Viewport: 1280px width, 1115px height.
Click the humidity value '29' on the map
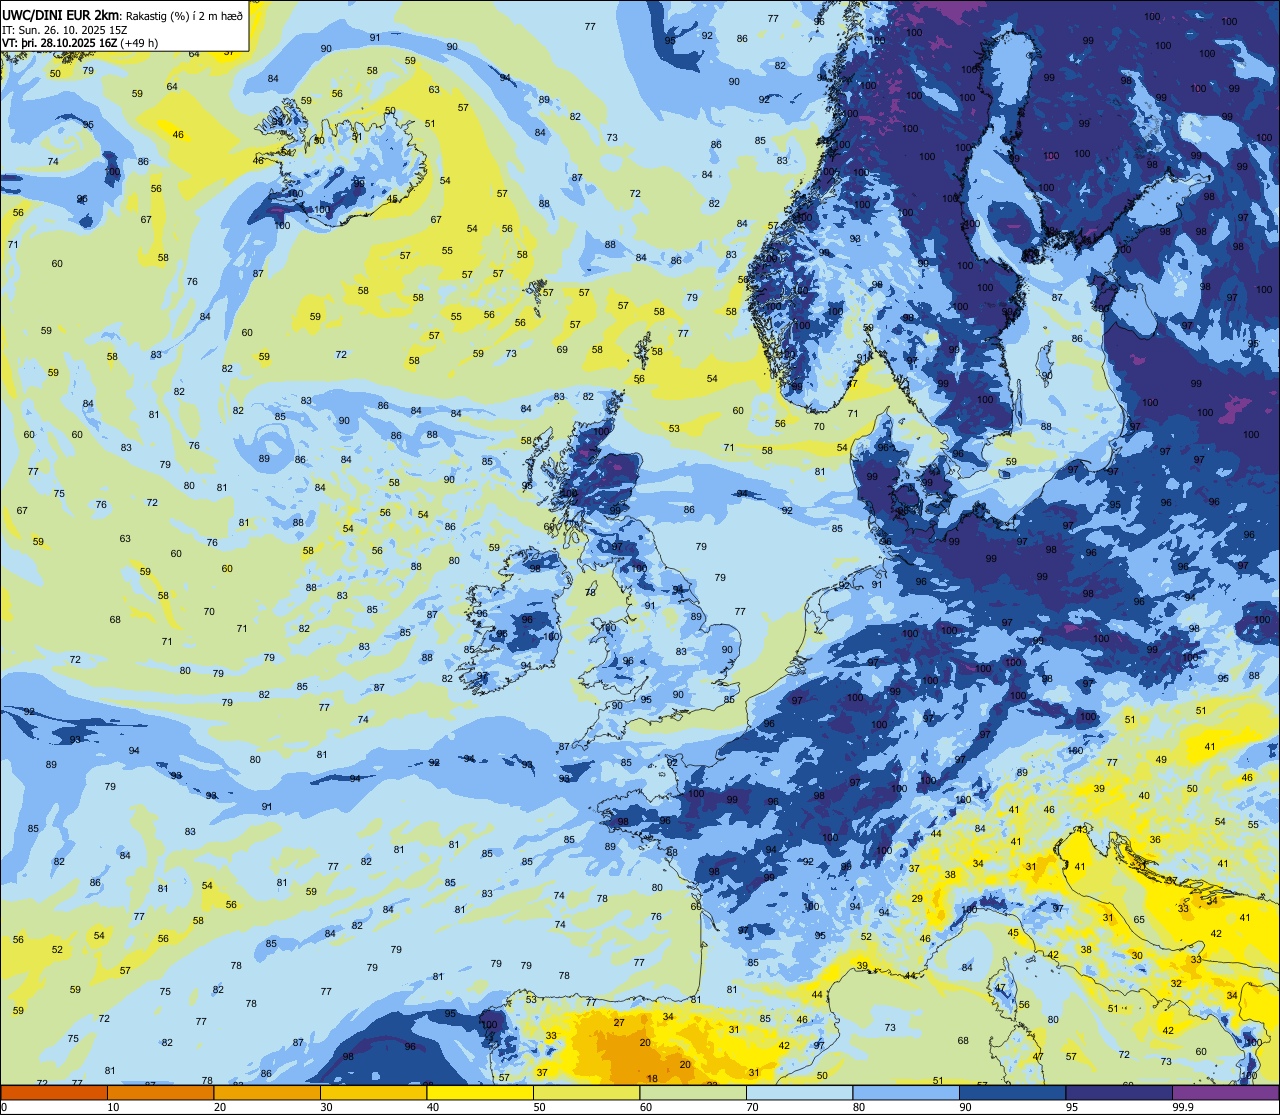click(917, 898)
